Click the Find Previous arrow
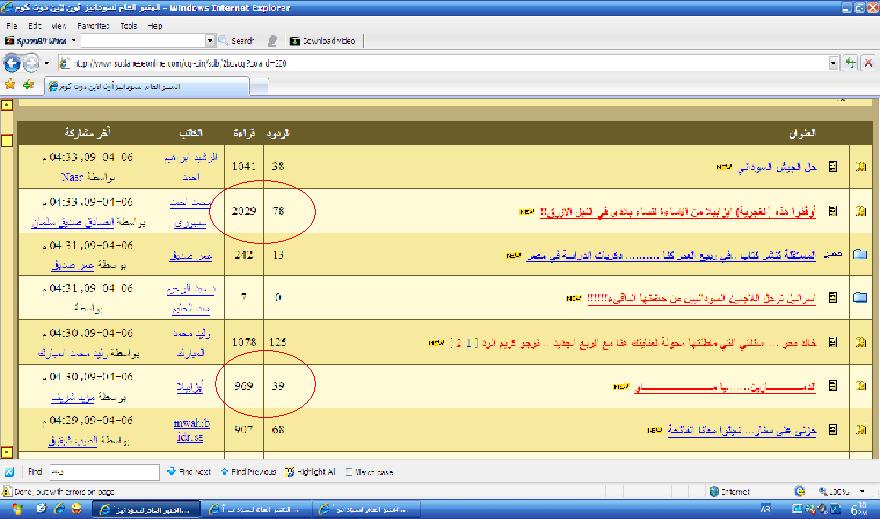Image resolution: width=880 pixels, height=519 pixels. tap(250, 471)
